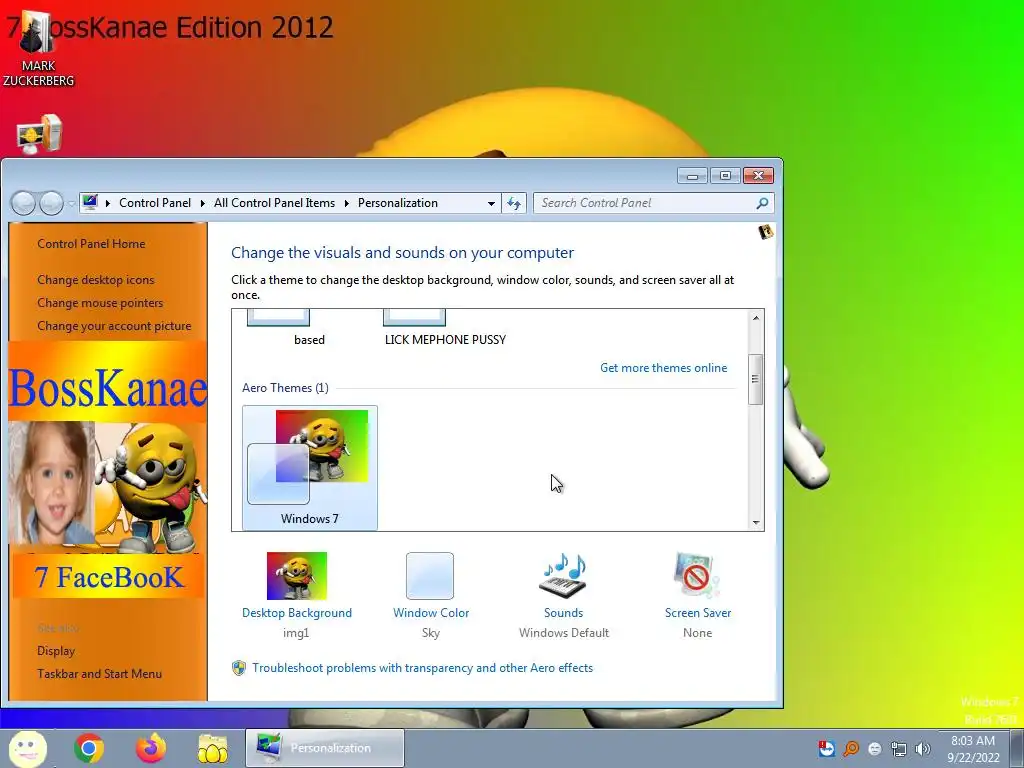Click the theme list scroll up arrow
The image size is (1024, 768).
(756, 318)
